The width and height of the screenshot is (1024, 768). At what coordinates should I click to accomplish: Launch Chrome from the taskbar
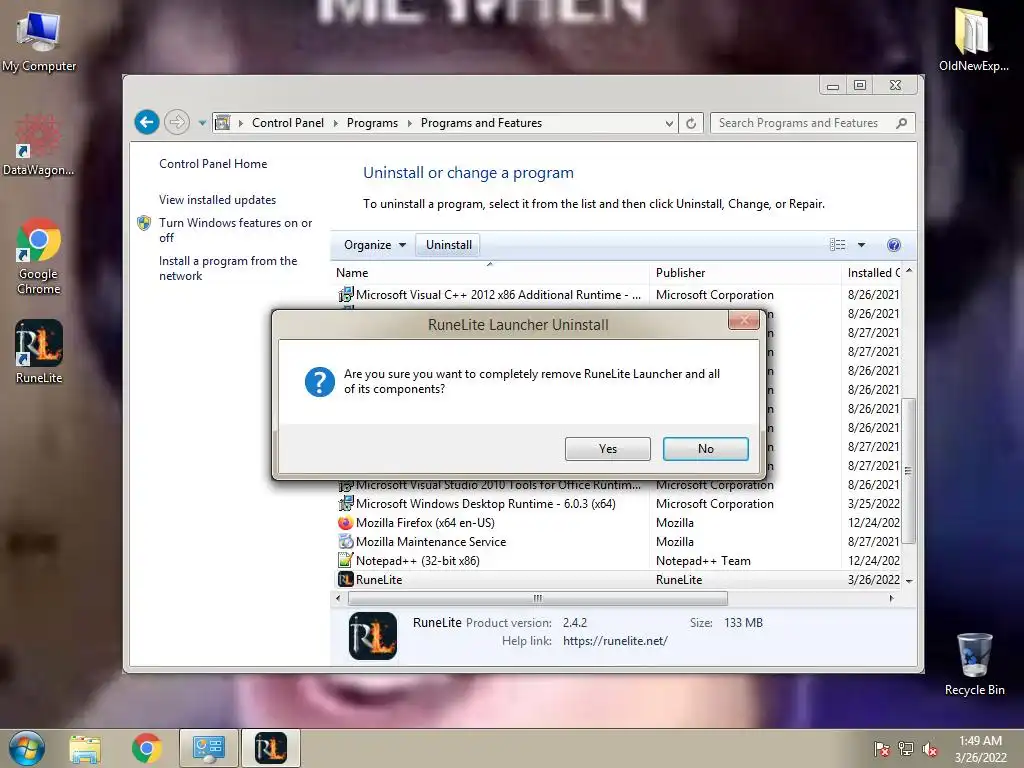point(146,748)
